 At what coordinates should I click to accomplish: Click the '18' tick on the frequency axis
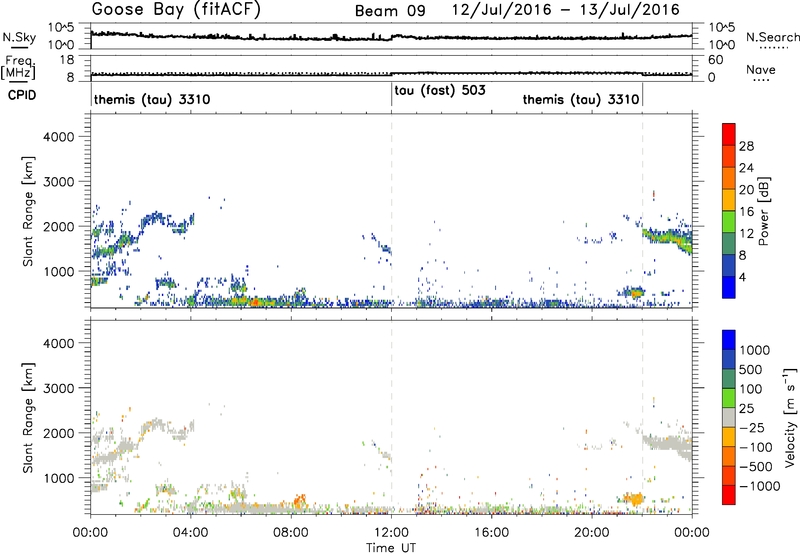click(x=67, y=60)
